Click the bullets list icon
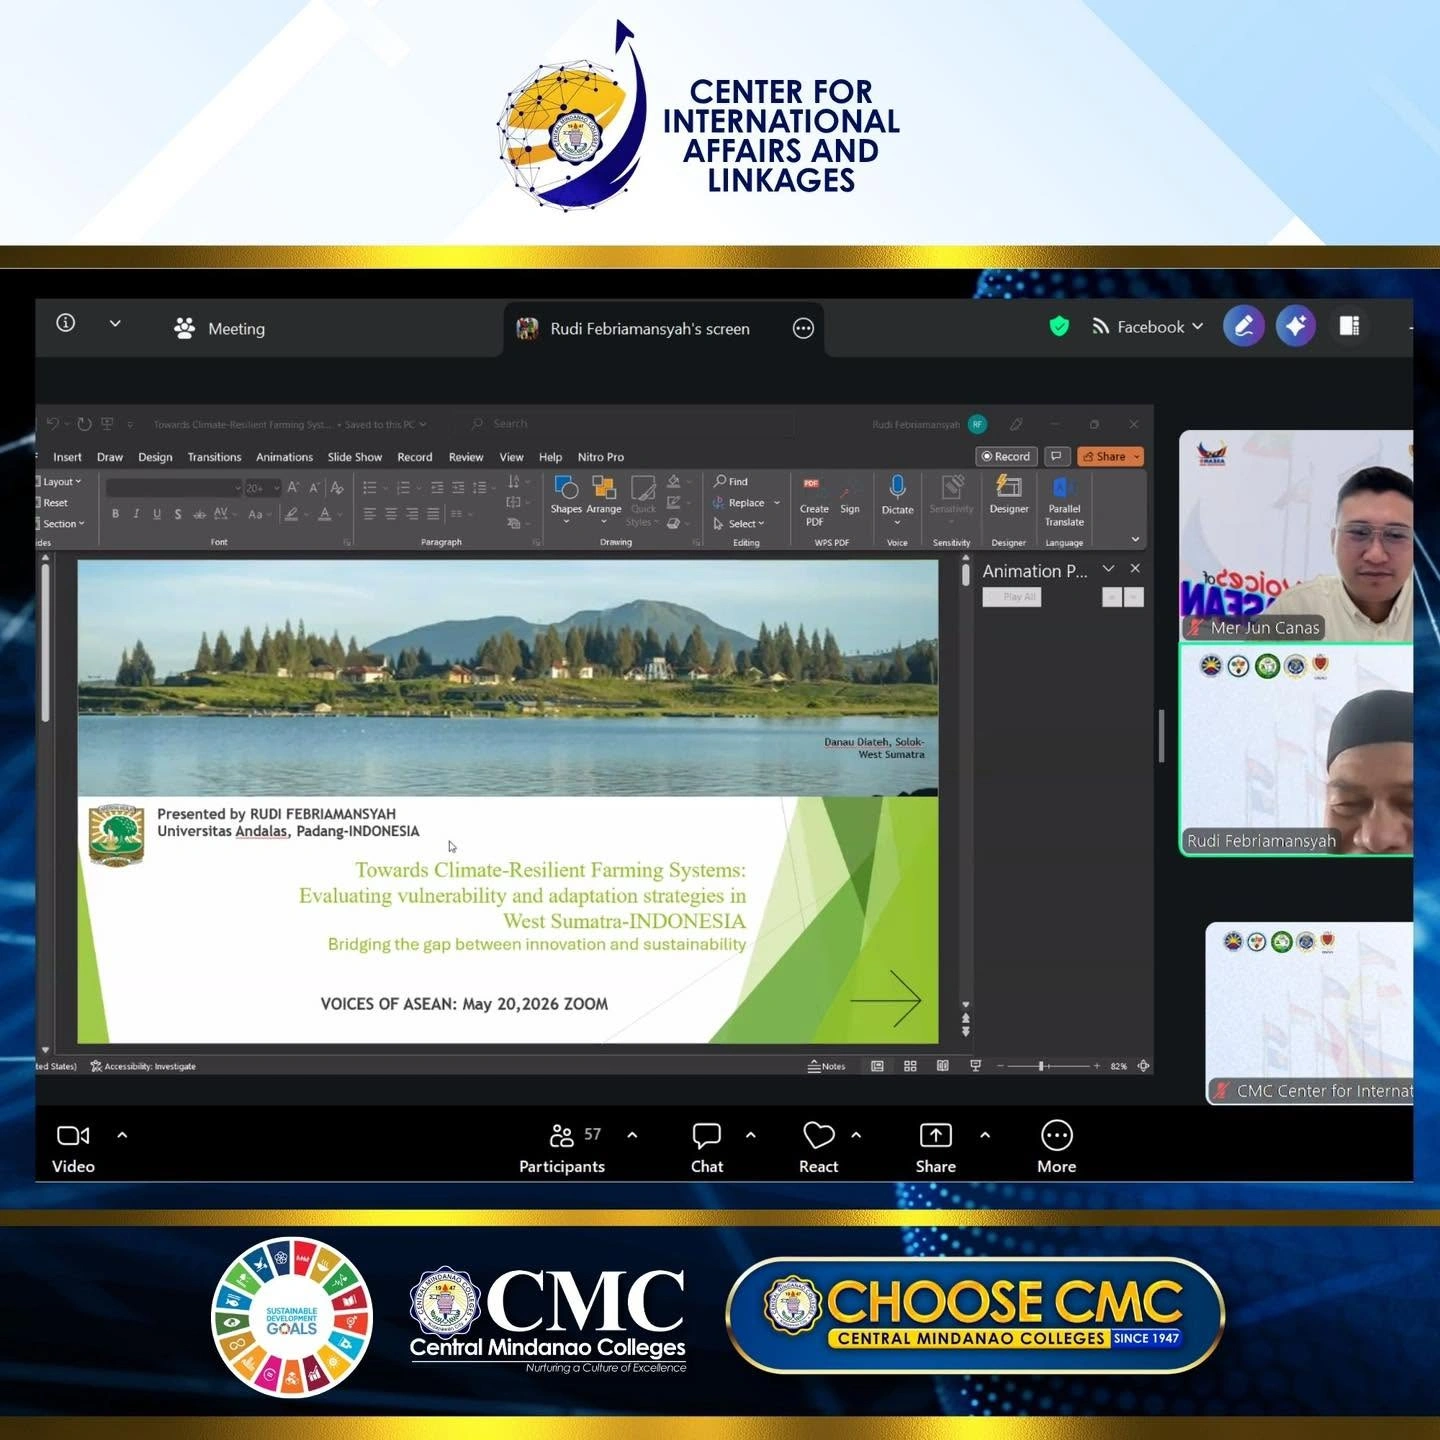 [x=370, y=488]
